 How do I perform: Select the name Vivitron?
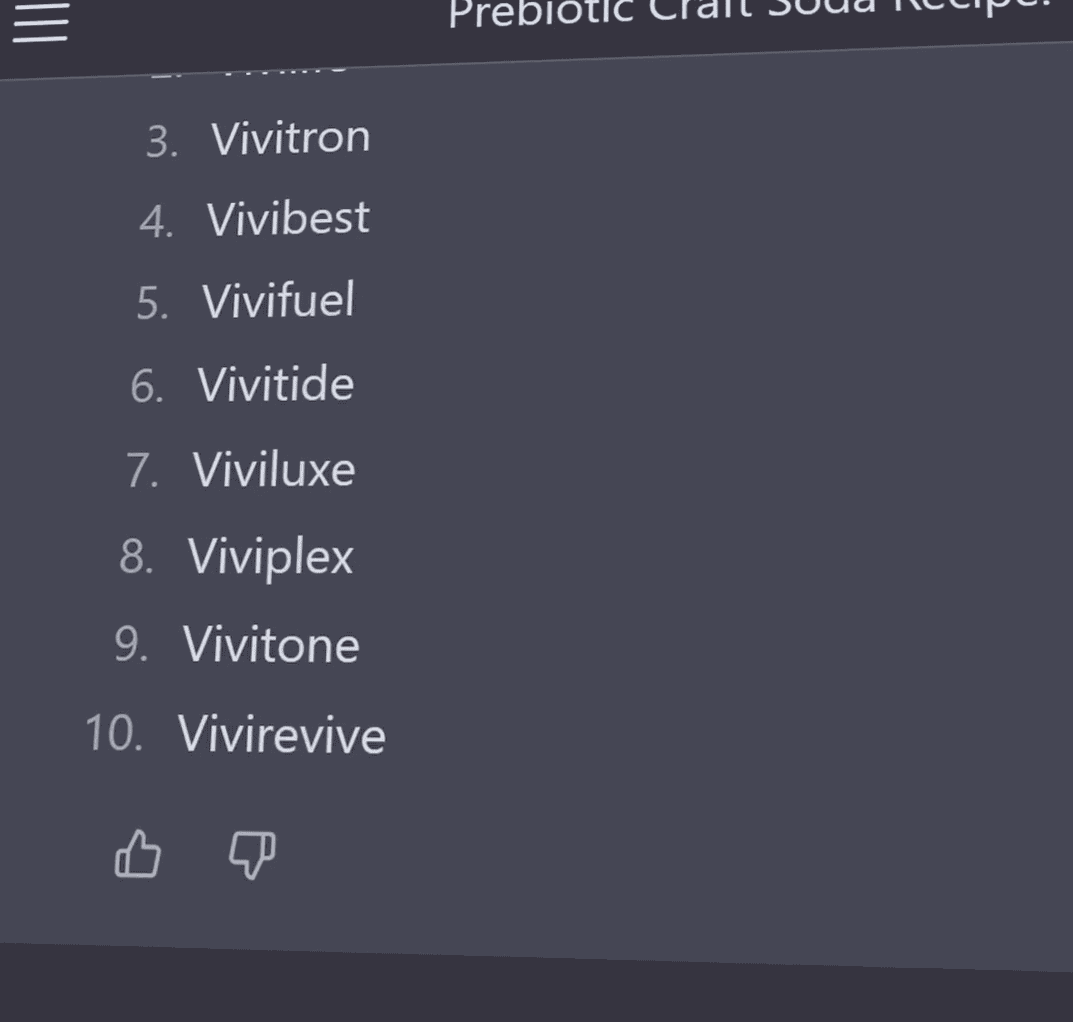click(x=290, y=138)
